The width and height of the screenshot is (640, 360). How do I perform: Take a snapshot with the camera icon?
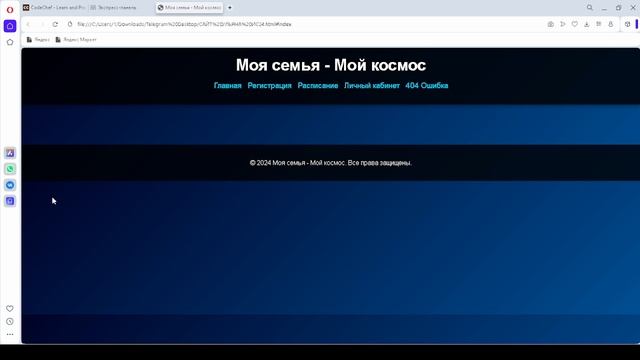[551, 24]
